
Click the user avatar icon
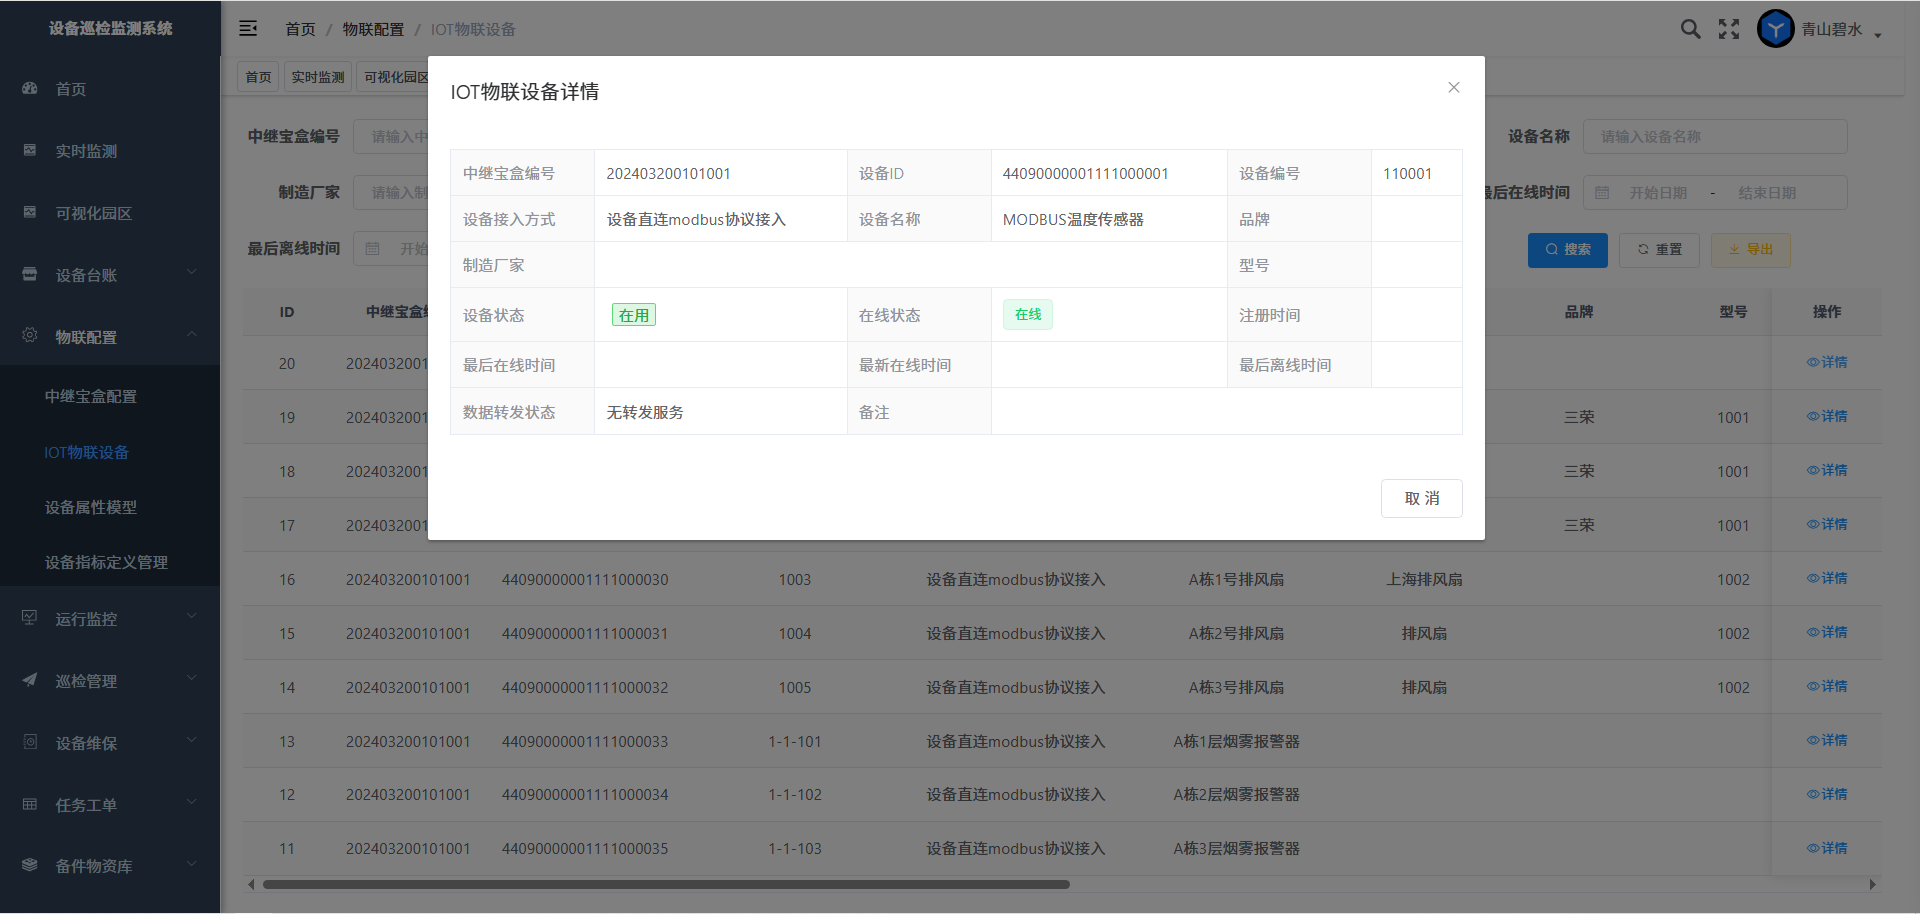point(1775,29)
